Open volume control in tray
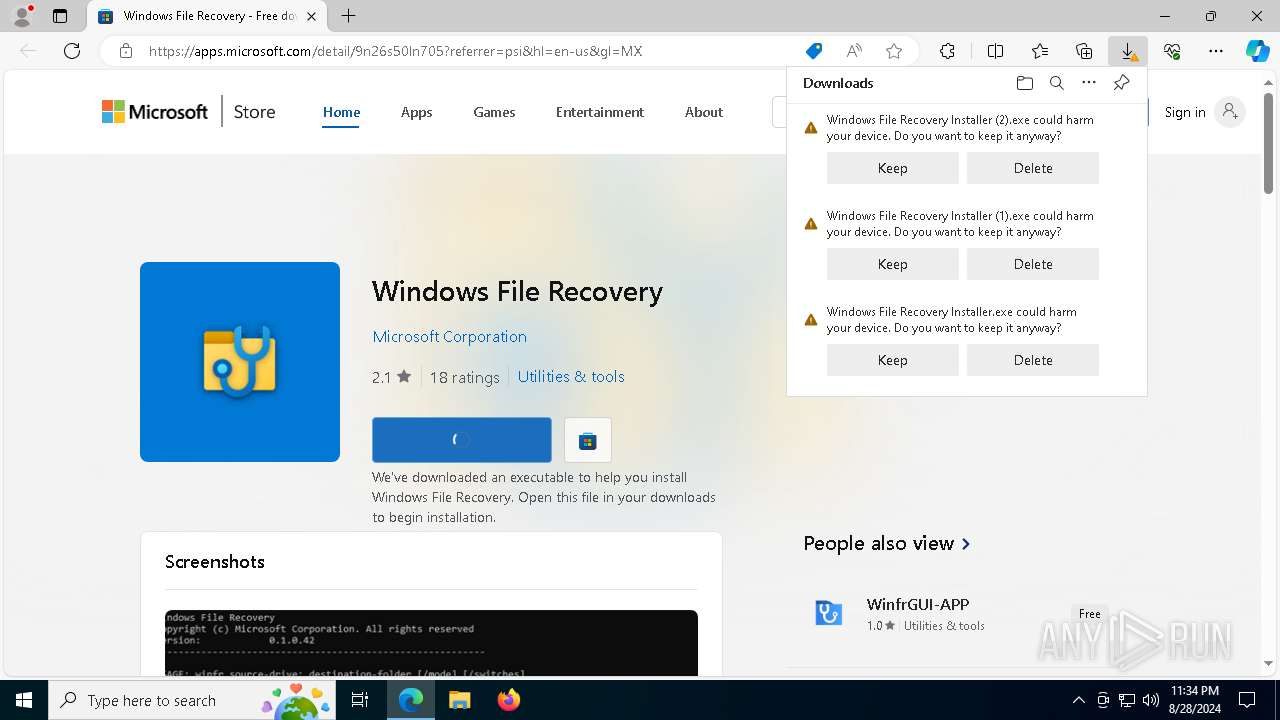Image resolution: width=1280 pixels, height=720 pixels. tap(1150, 700)
